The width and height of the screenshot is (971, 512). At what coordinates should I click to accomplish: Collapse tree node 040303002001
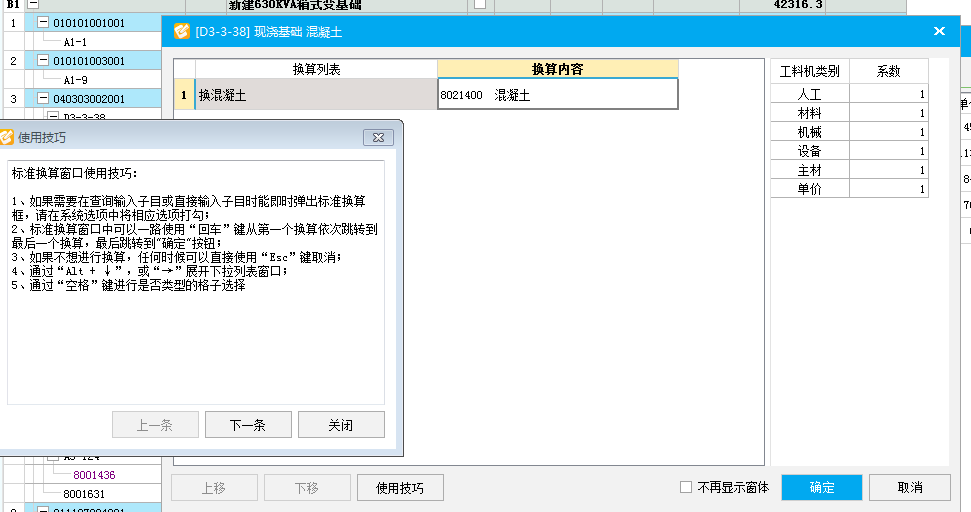point(43,98)
